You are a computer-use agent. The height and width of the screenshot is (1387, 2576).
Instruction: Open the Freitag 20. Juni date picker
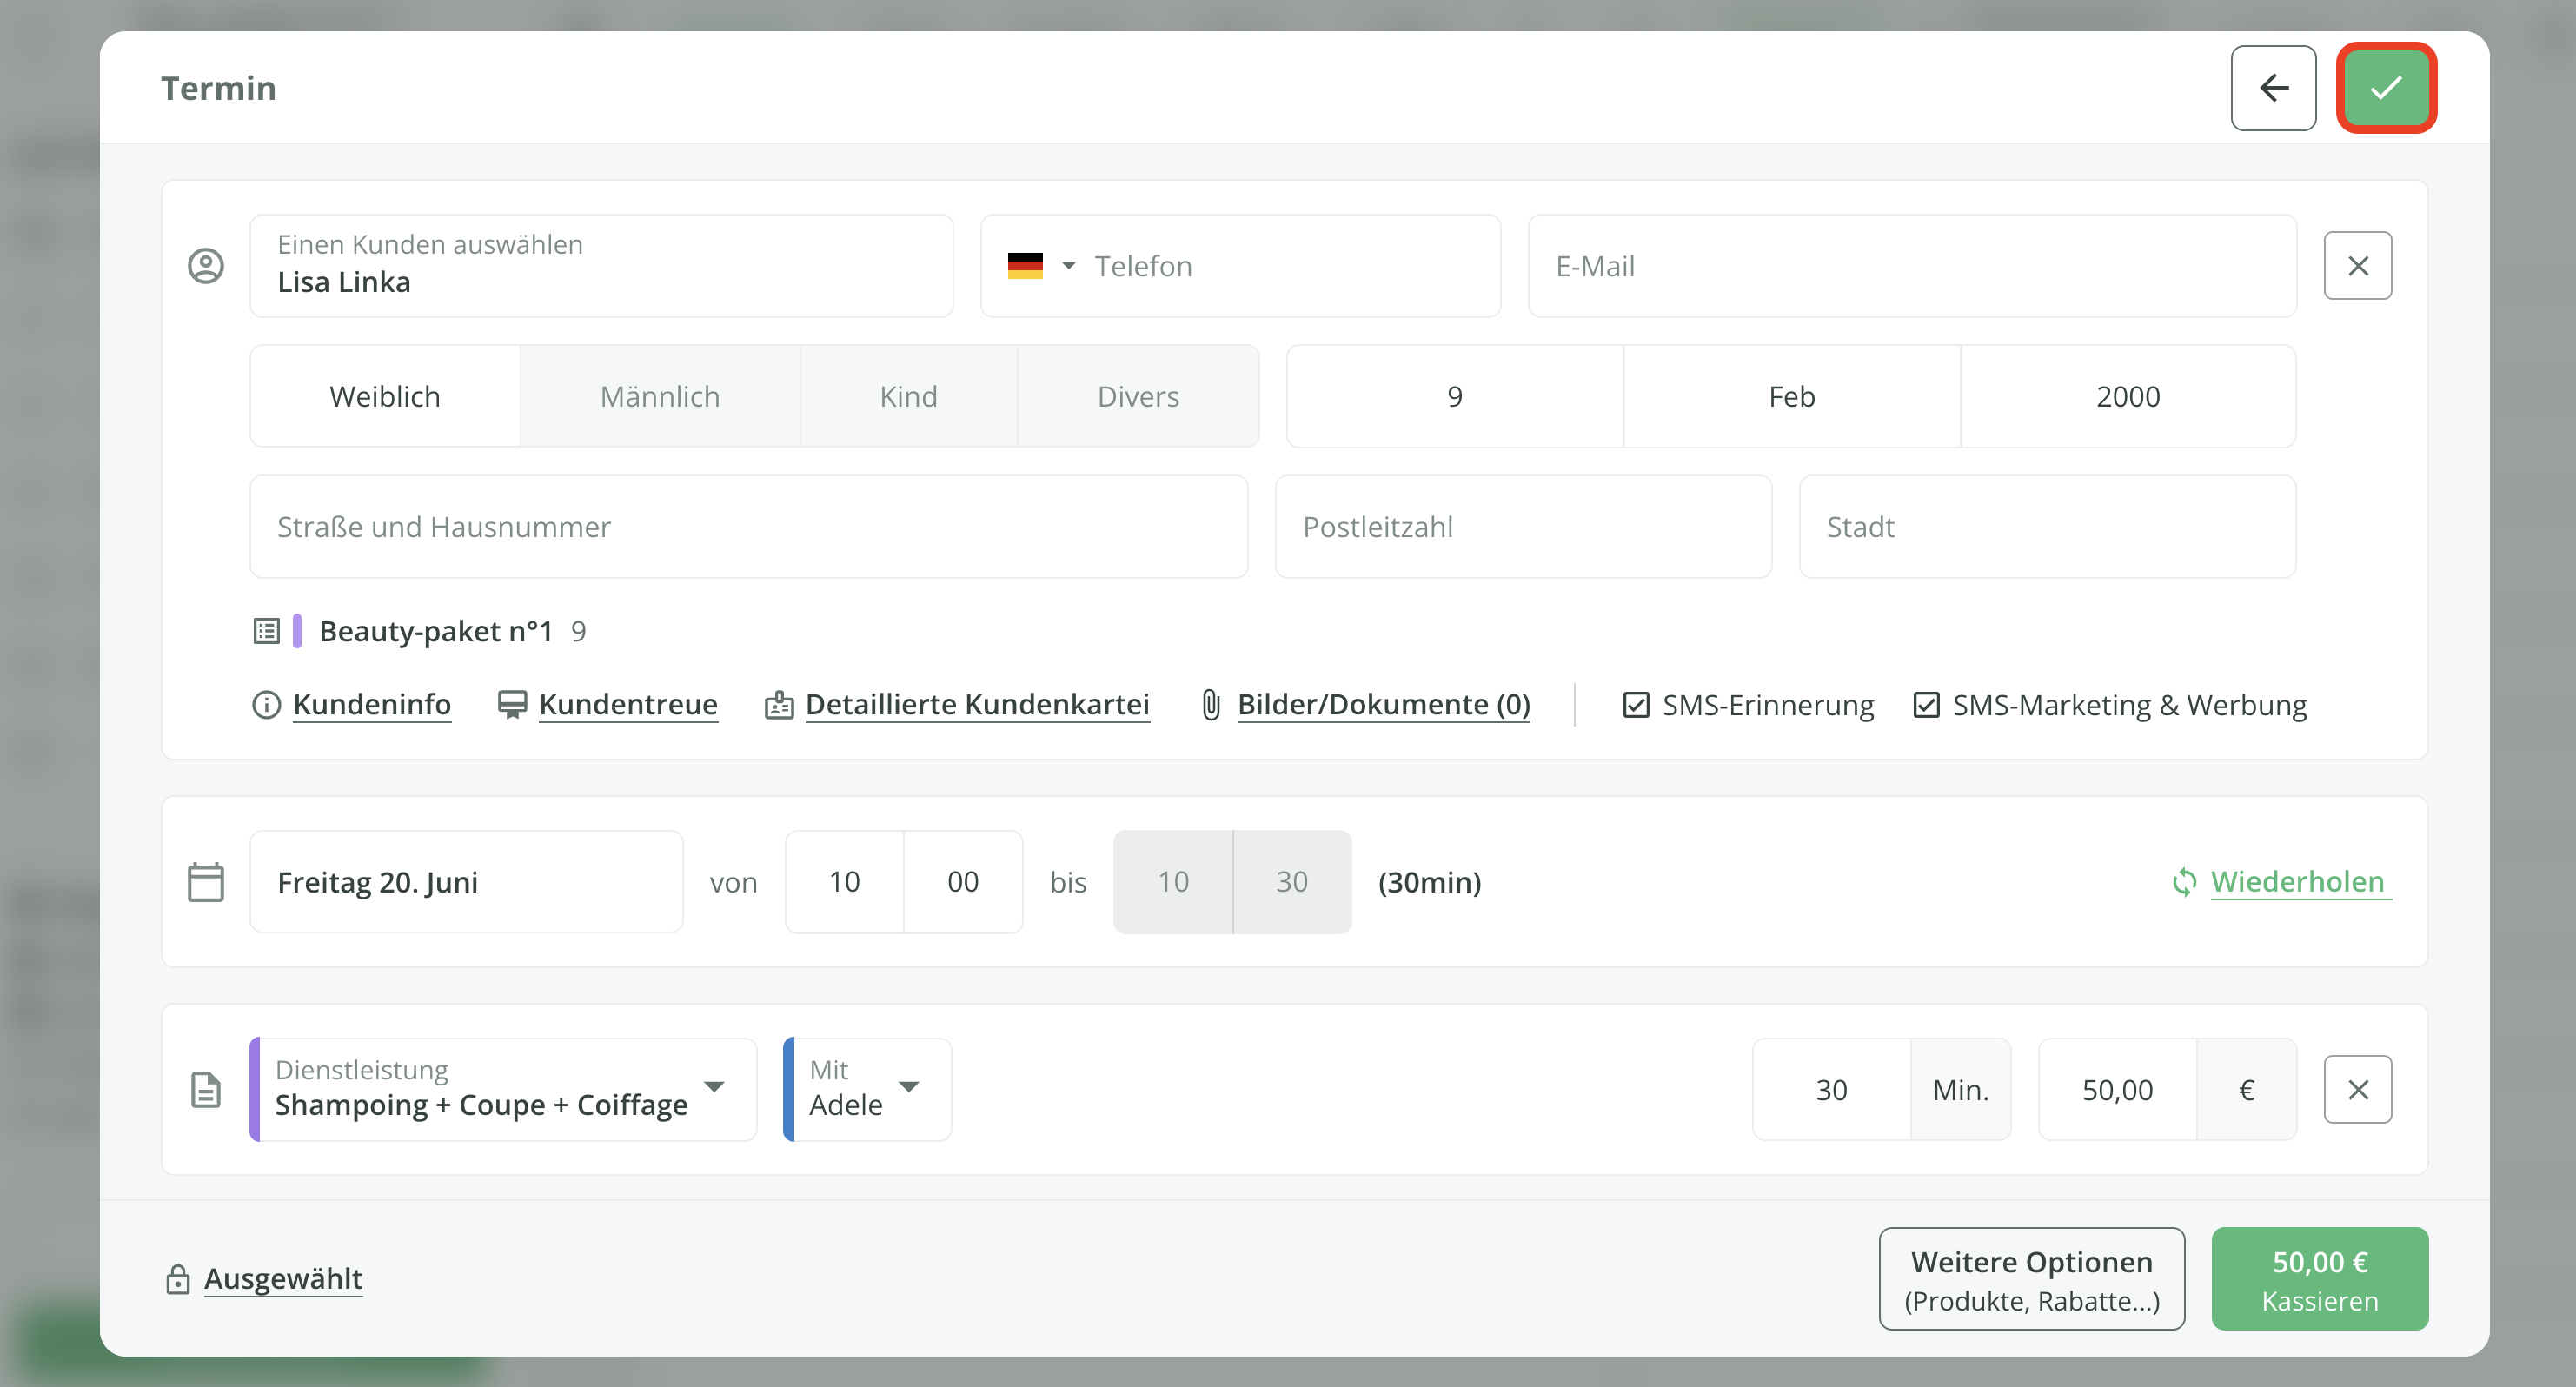click(x=466, y=882)
